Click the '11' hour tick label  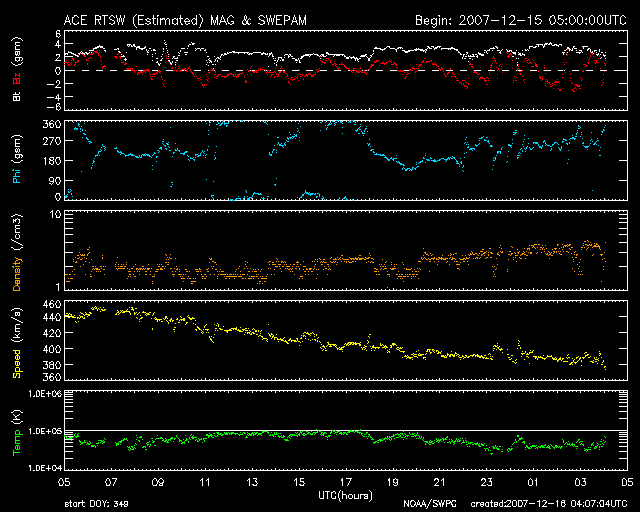pos(205,482)
